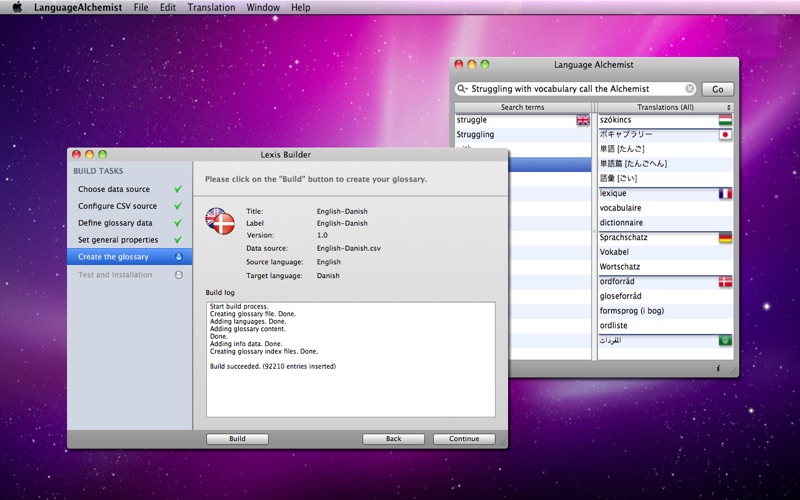The width and height of the screenshot is (800, 500).
Task: Click the highlighted blue search term row
Action: pos(549,164)
